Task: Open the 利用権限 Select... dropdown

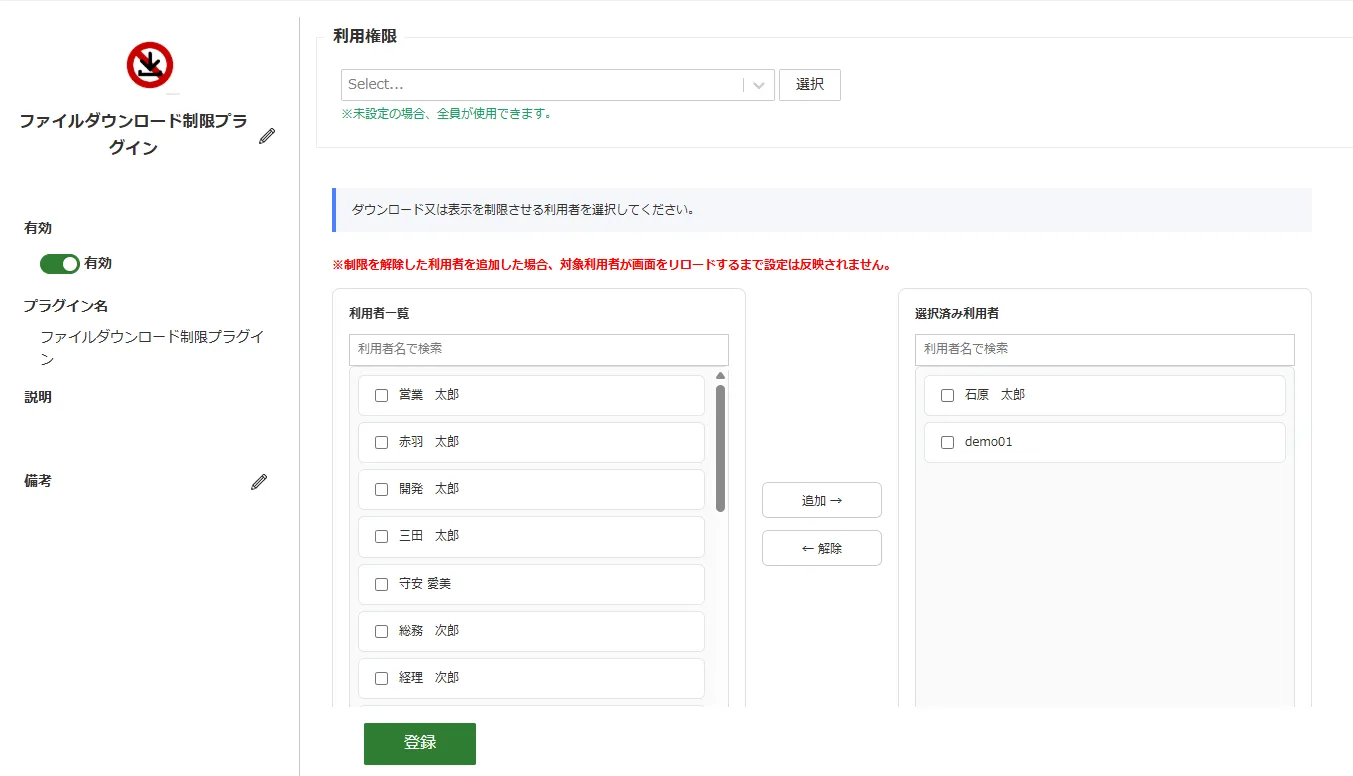Action: pyautogui.click(x=558, y=85)
